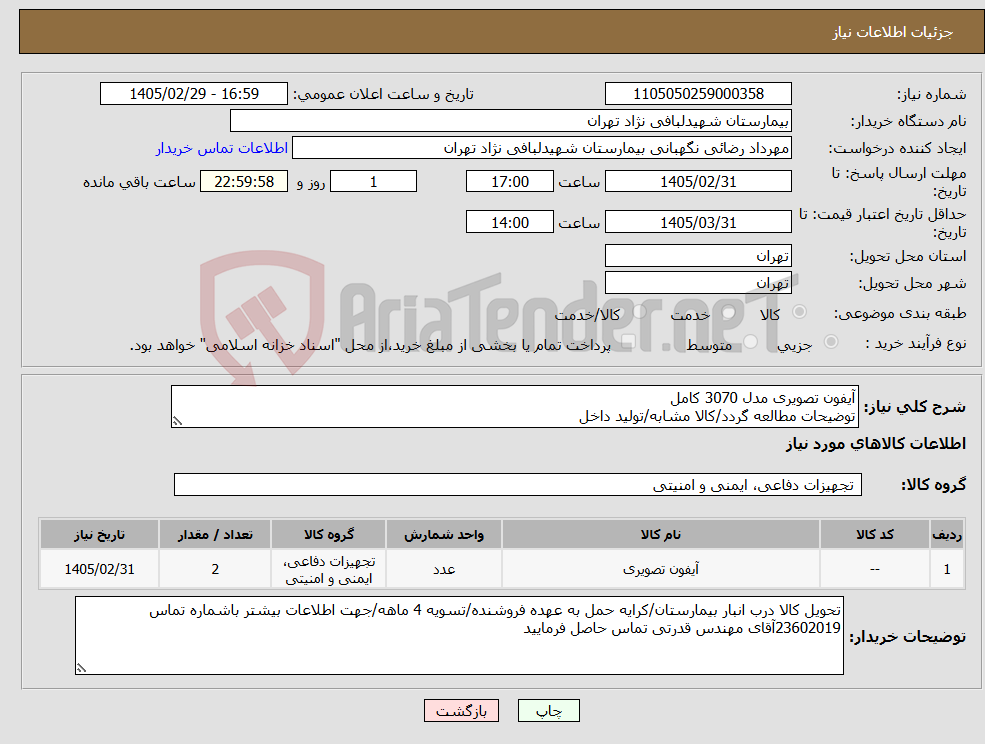985x744 pixels.
Task: Click the ردیف column header
Action: (947, 535)
